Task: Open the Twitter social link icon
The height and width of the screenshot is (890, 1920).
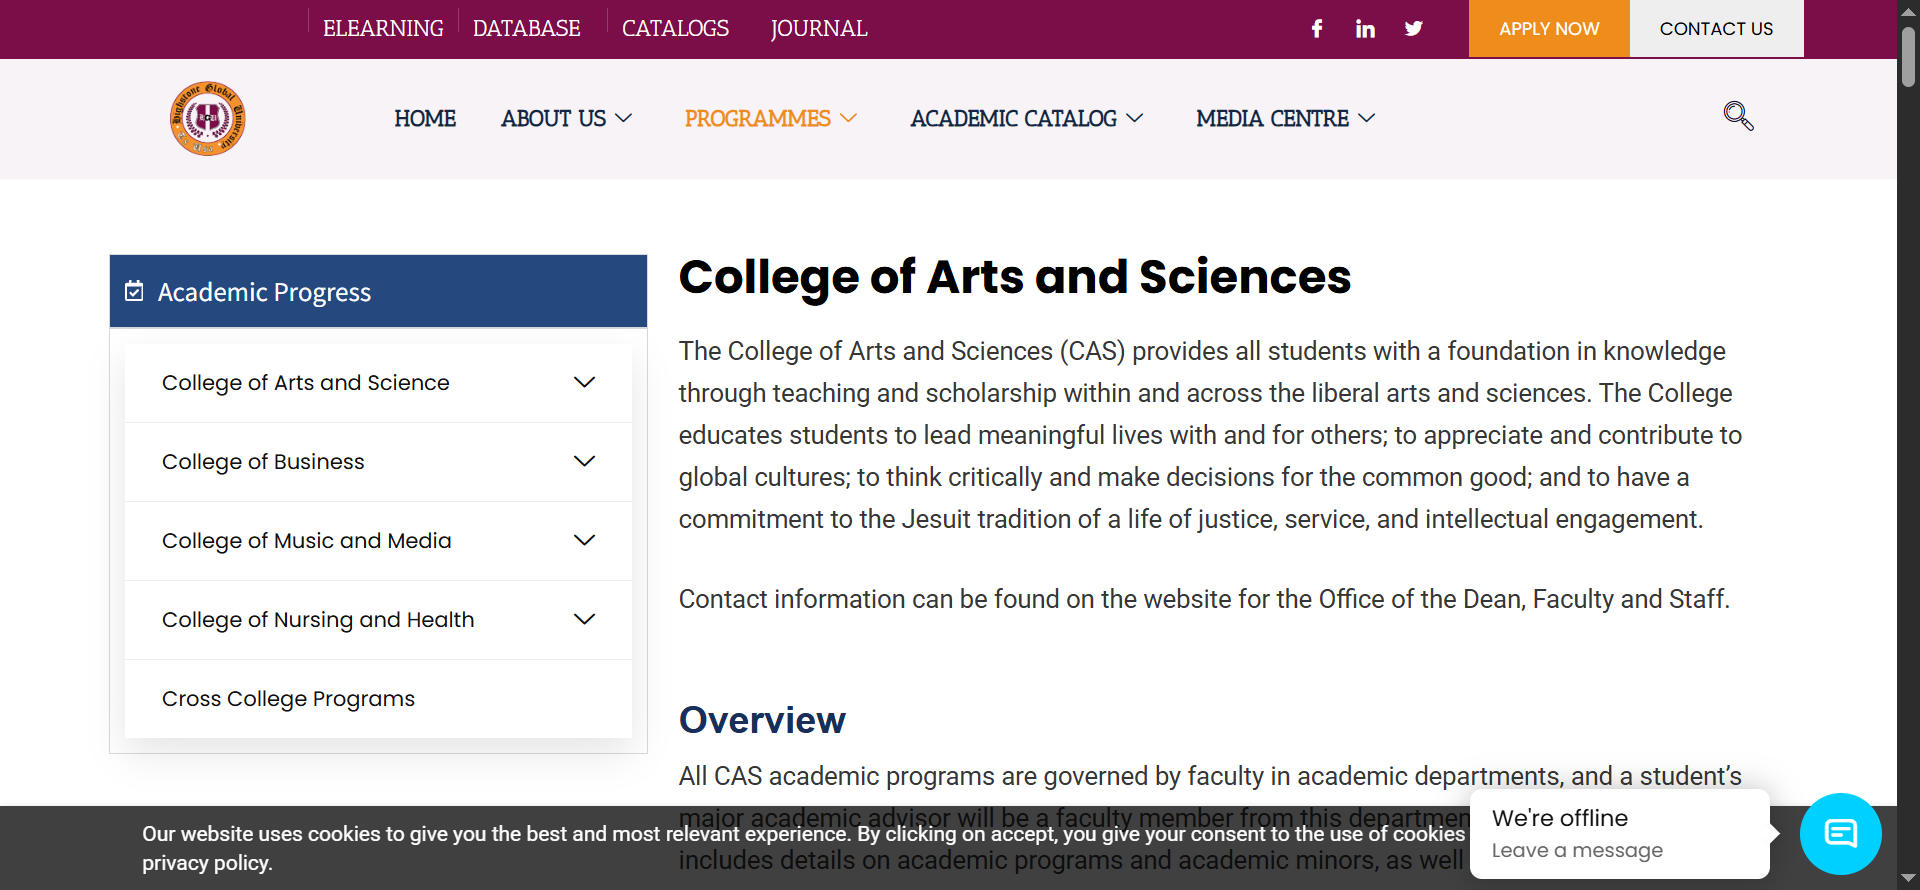Action: pyautogui.click(x=1413, y=29)
